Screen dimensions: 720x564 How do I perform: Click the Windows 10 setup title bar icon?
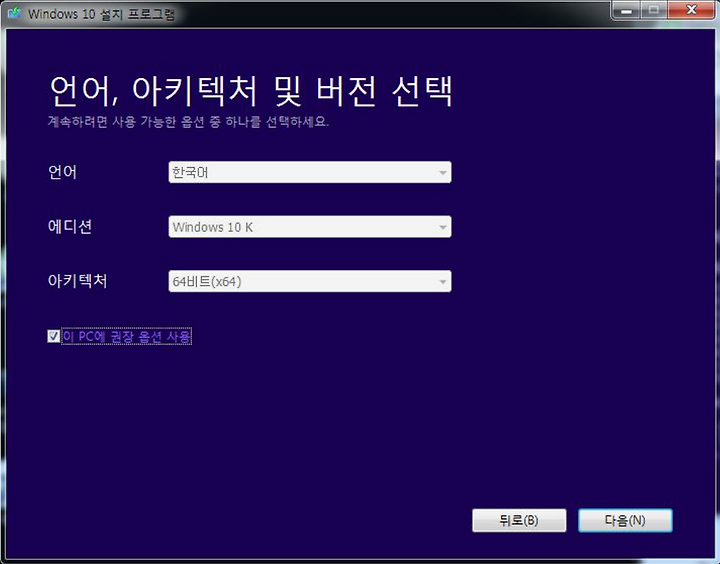14,12
